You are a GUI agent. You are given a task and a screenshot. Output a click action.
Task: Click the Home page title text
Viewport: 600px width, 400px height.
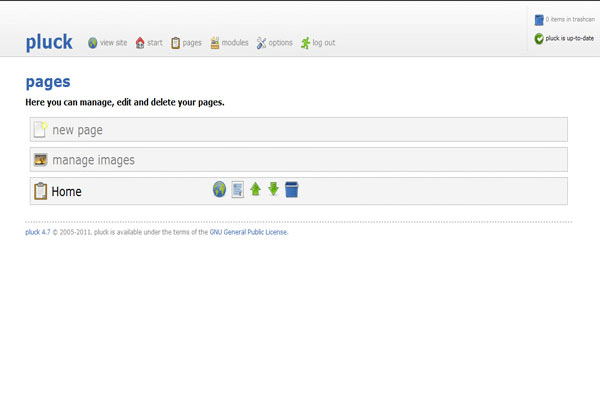(66, 191)
